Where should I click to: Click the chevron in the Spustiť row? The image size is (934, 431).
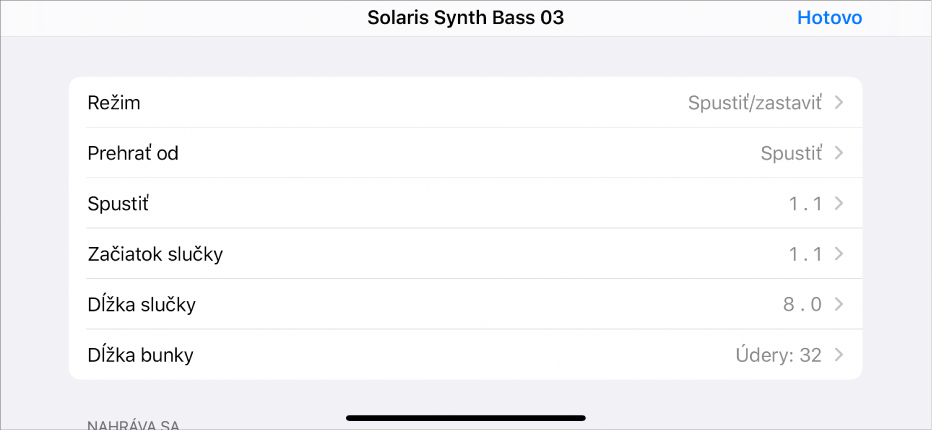839,204
